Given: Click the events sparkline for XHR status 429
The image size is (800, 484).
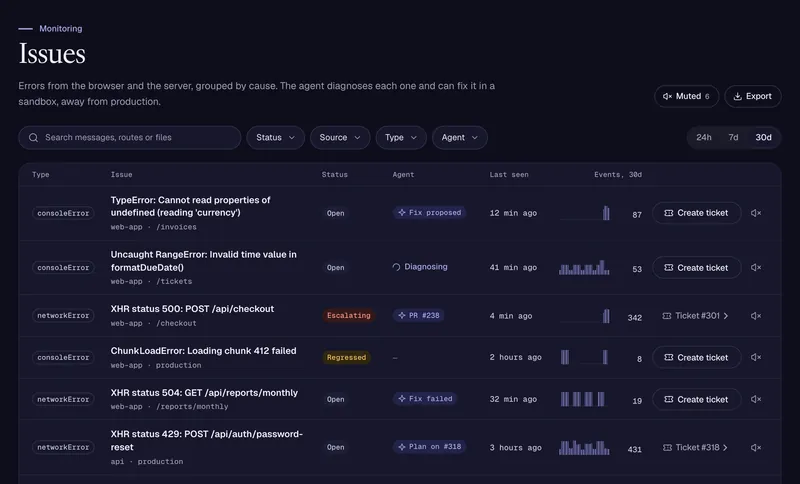Looking at the screenshot, I should 584,447.
